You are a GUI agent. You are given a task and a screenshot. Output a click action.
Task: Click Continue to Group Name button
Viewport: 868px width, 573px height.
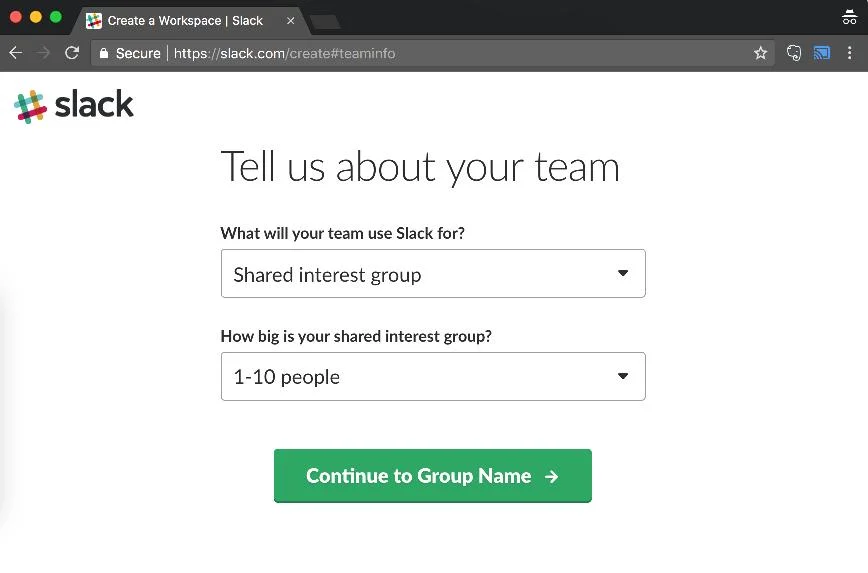(433, 476)
